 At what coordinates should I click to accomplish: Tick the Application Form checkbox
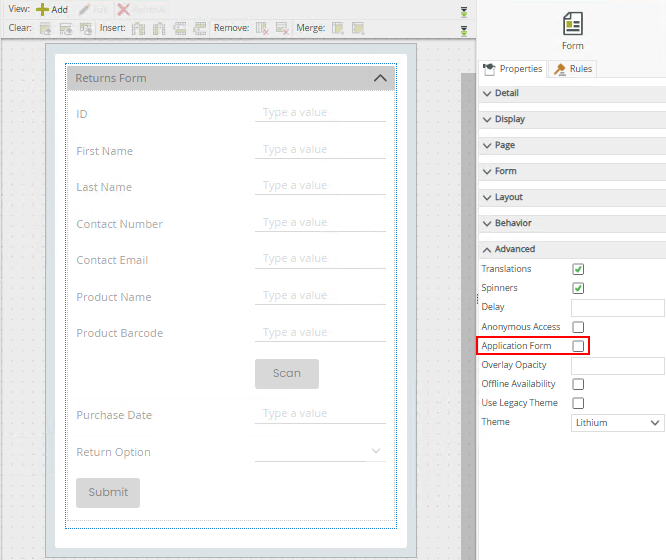578,346
